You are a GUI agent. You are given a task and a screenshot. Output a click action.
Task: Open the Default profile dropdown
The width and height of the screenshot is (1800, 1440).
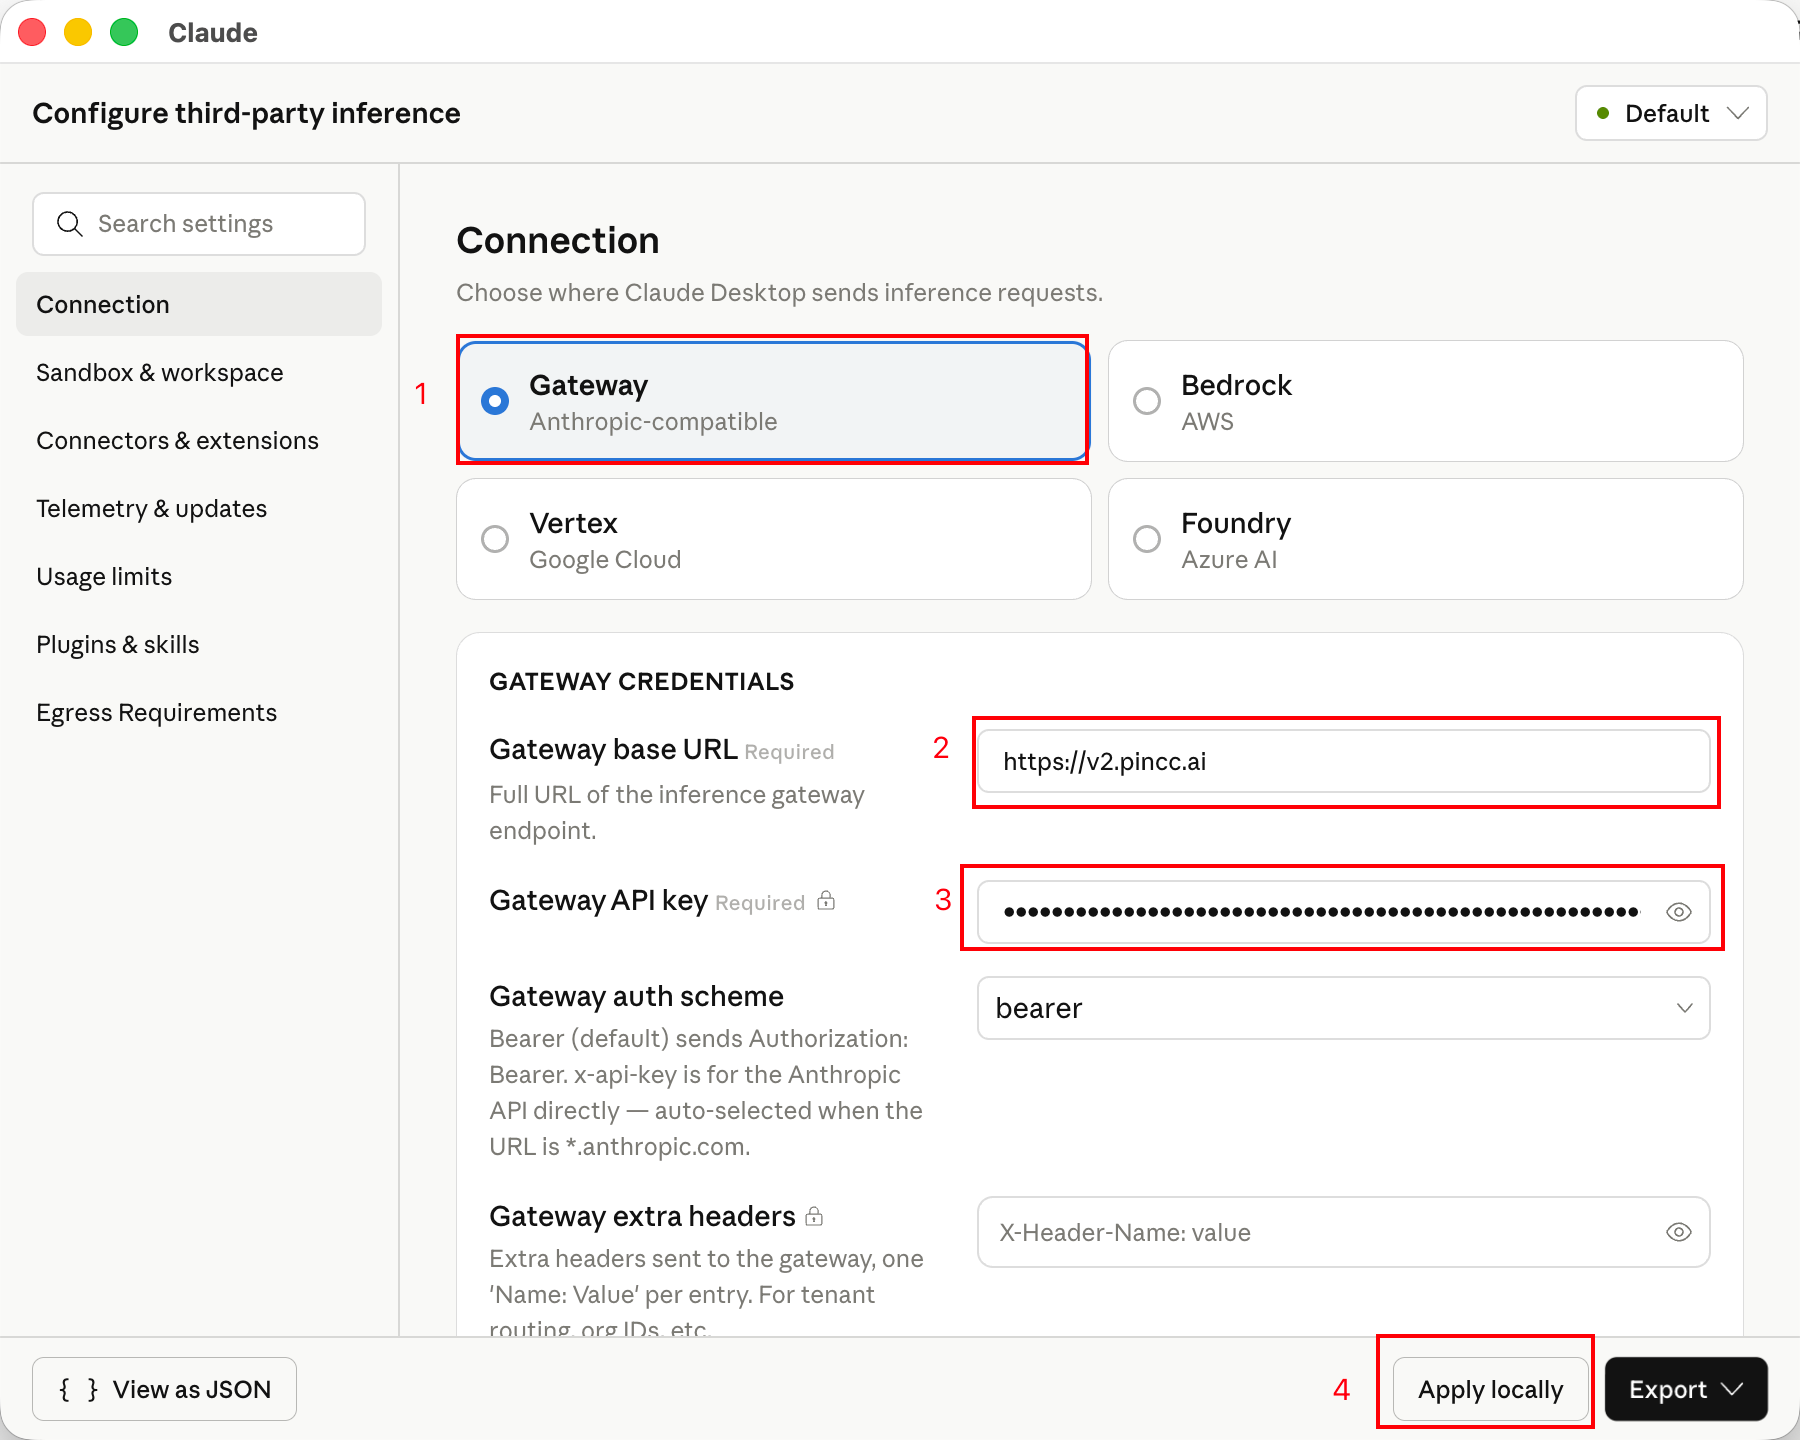1671,113
